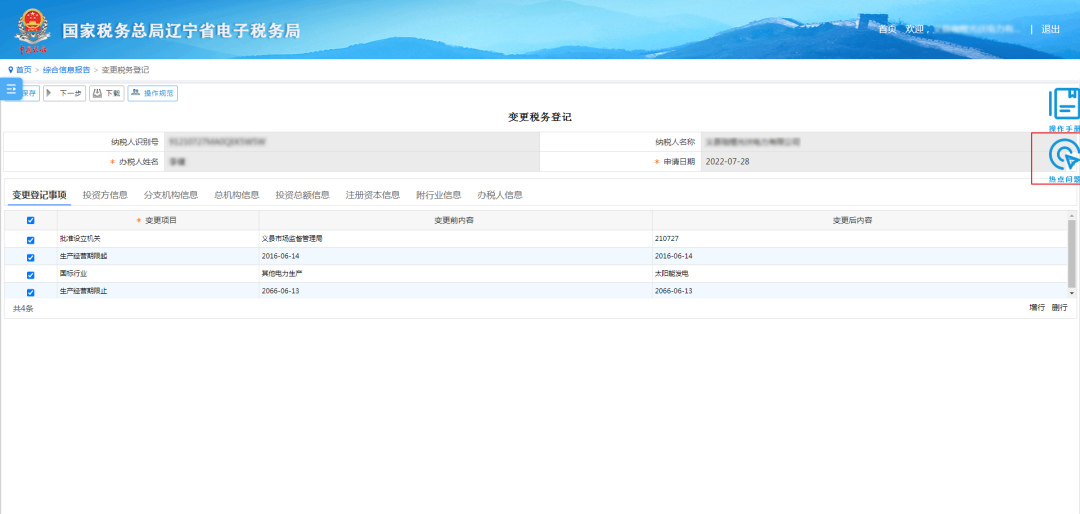This screenshot has width=1080, height=514.
Task: Switch to the 注册资本信息 tab
Action: [x=372, y=195]
